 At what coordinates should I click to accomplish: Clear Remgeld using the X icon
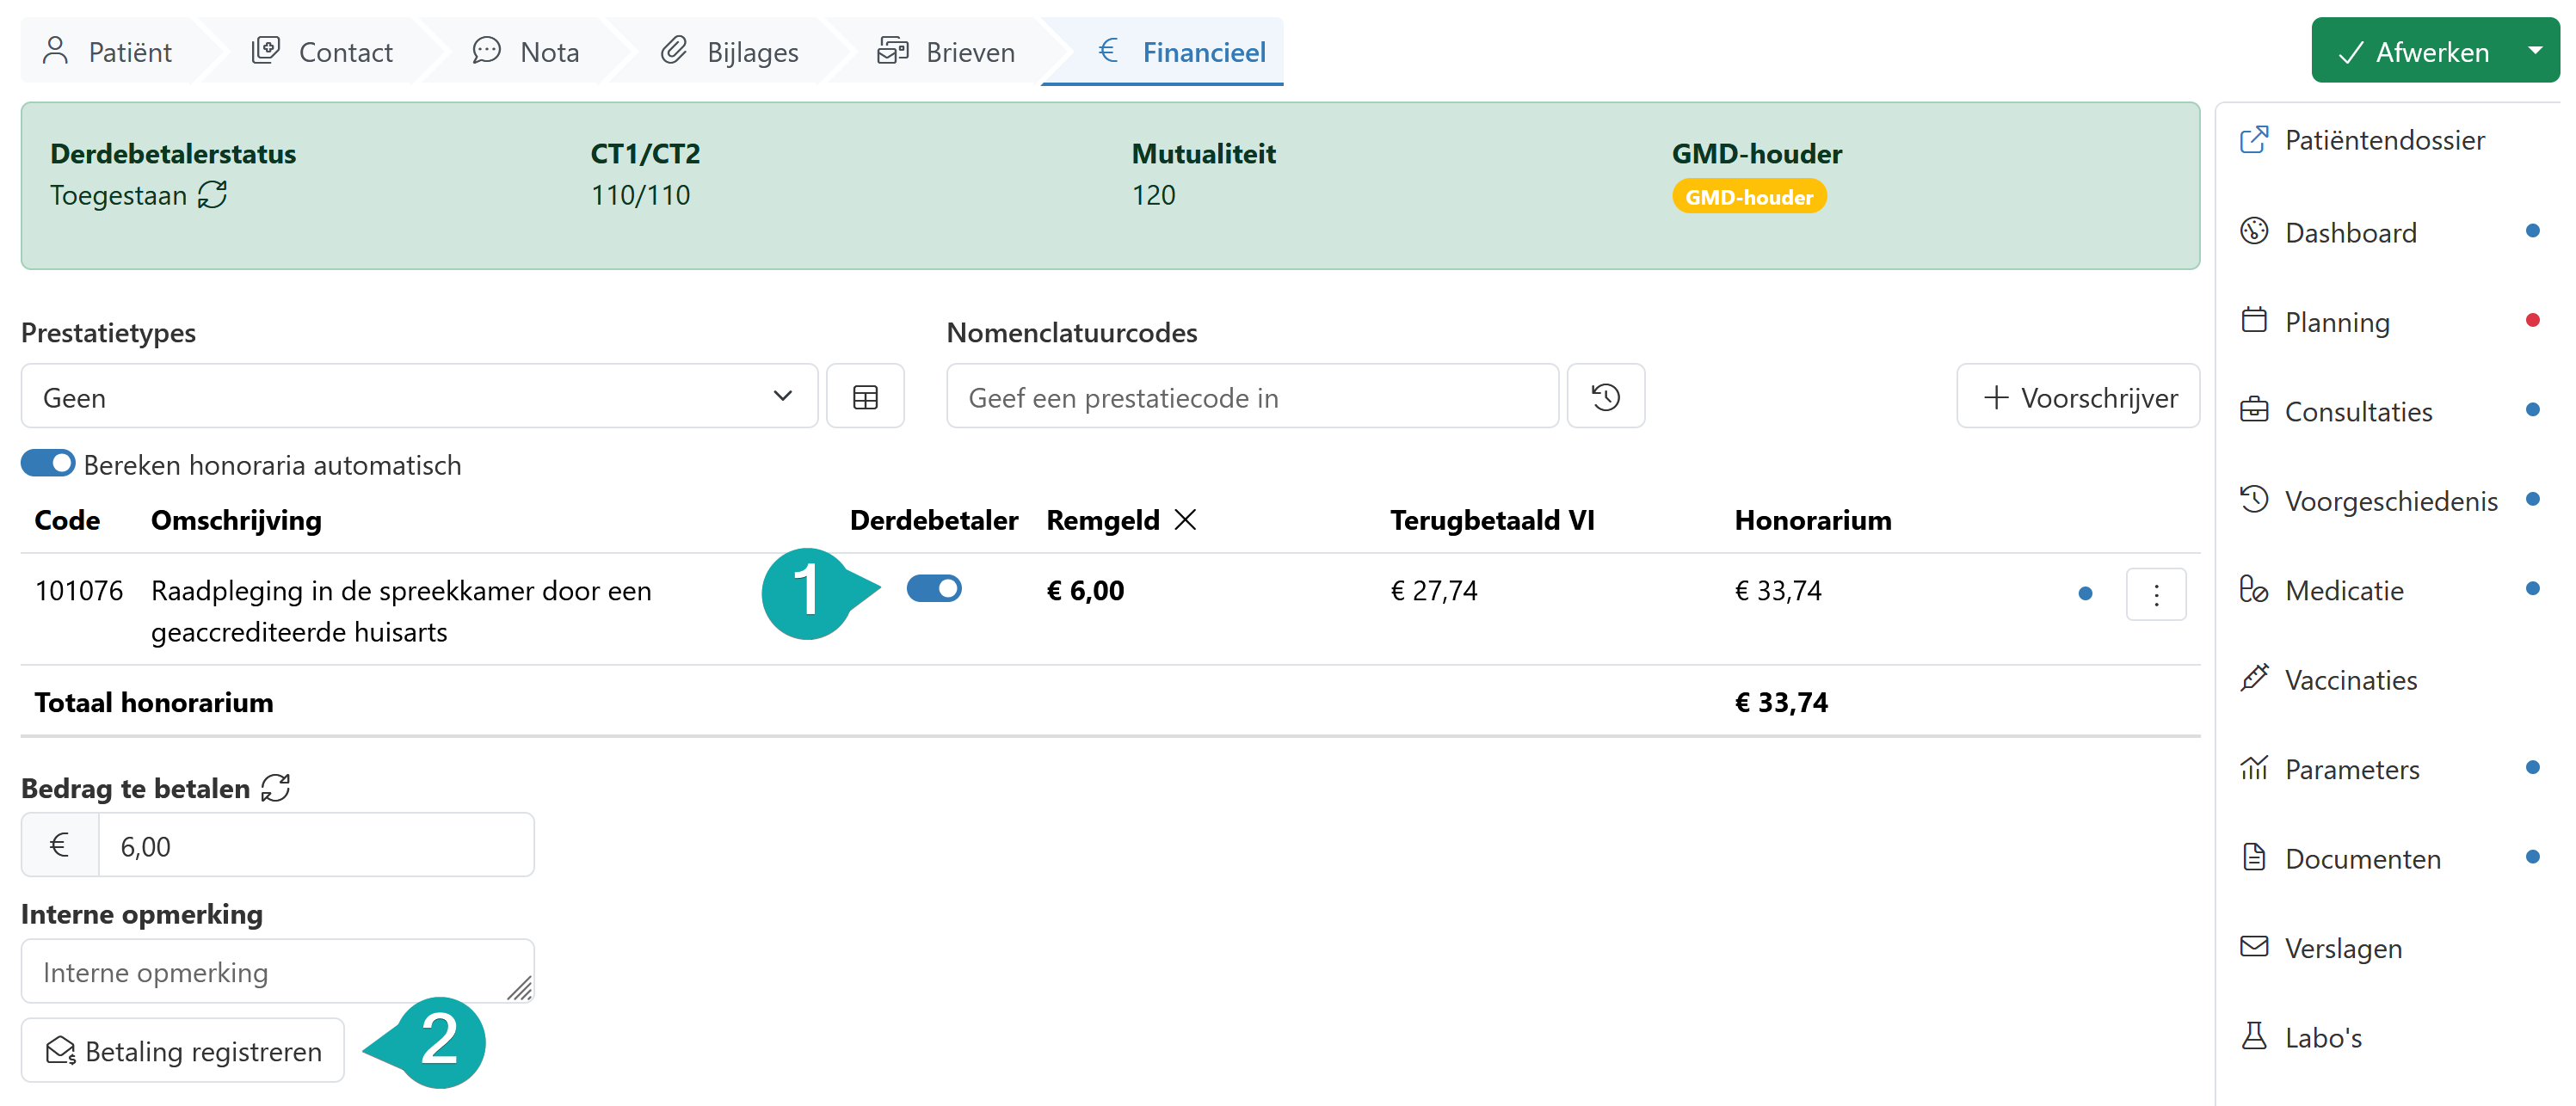[1185, 520]
